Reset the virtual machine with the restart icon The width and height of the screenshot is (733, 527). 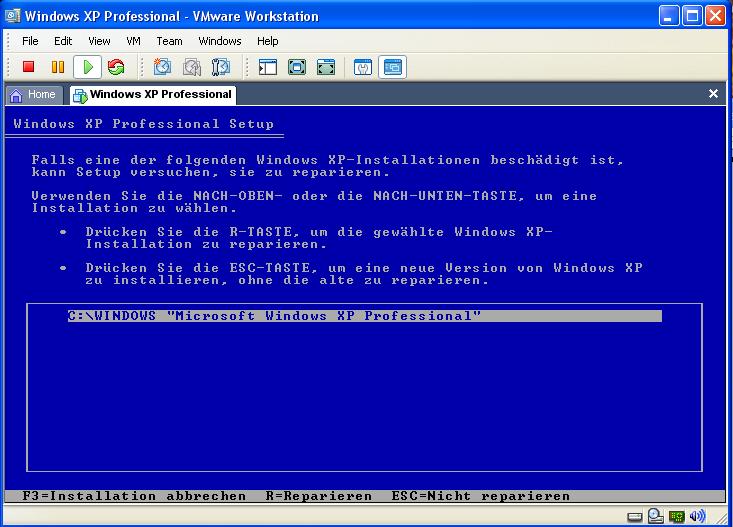coord(116,67)
